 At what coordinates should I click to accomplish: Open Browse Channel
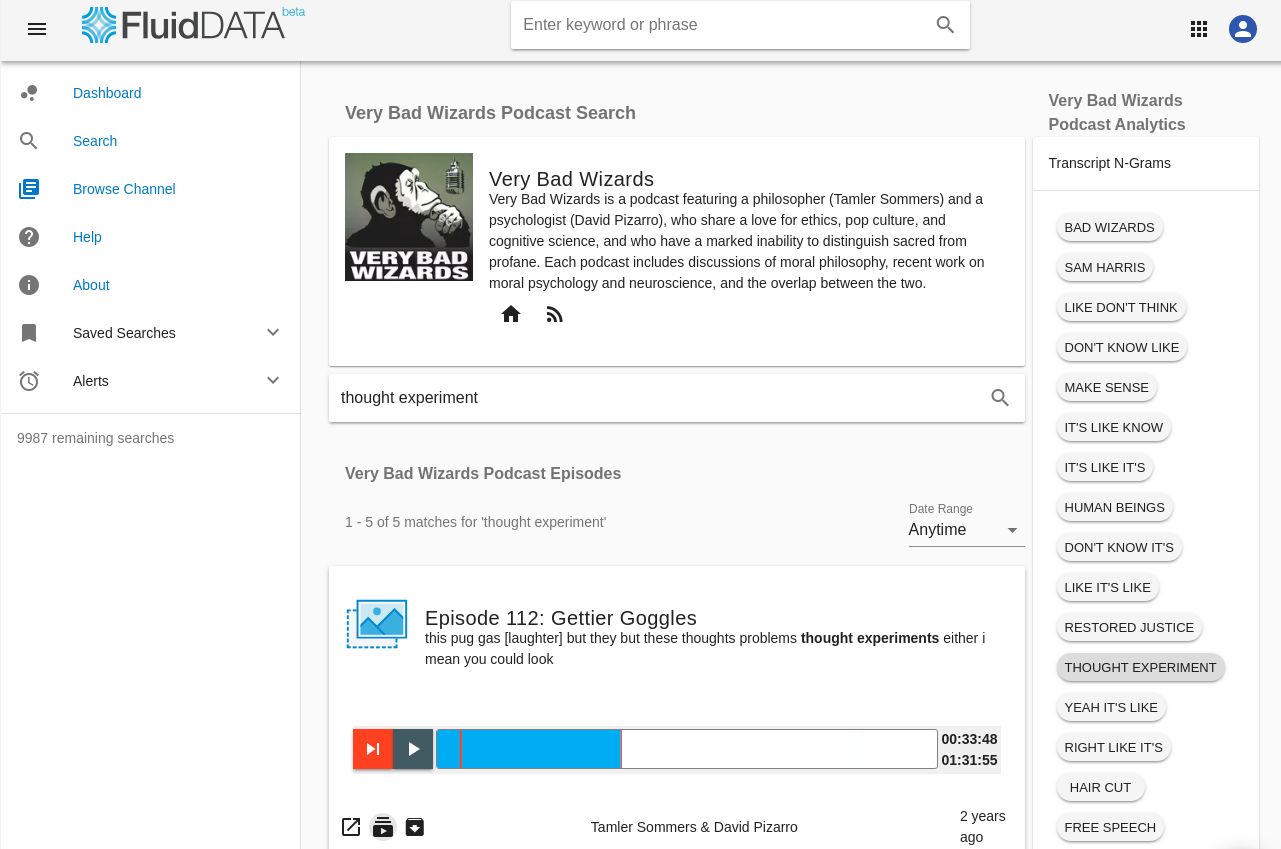tap(124, 189)
